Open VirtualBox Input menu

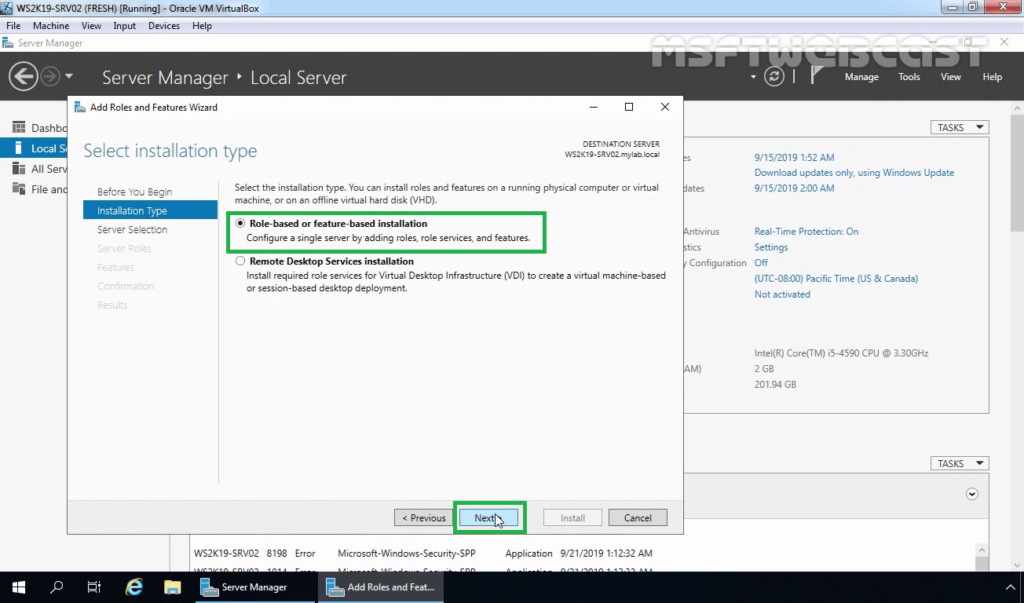124,25
